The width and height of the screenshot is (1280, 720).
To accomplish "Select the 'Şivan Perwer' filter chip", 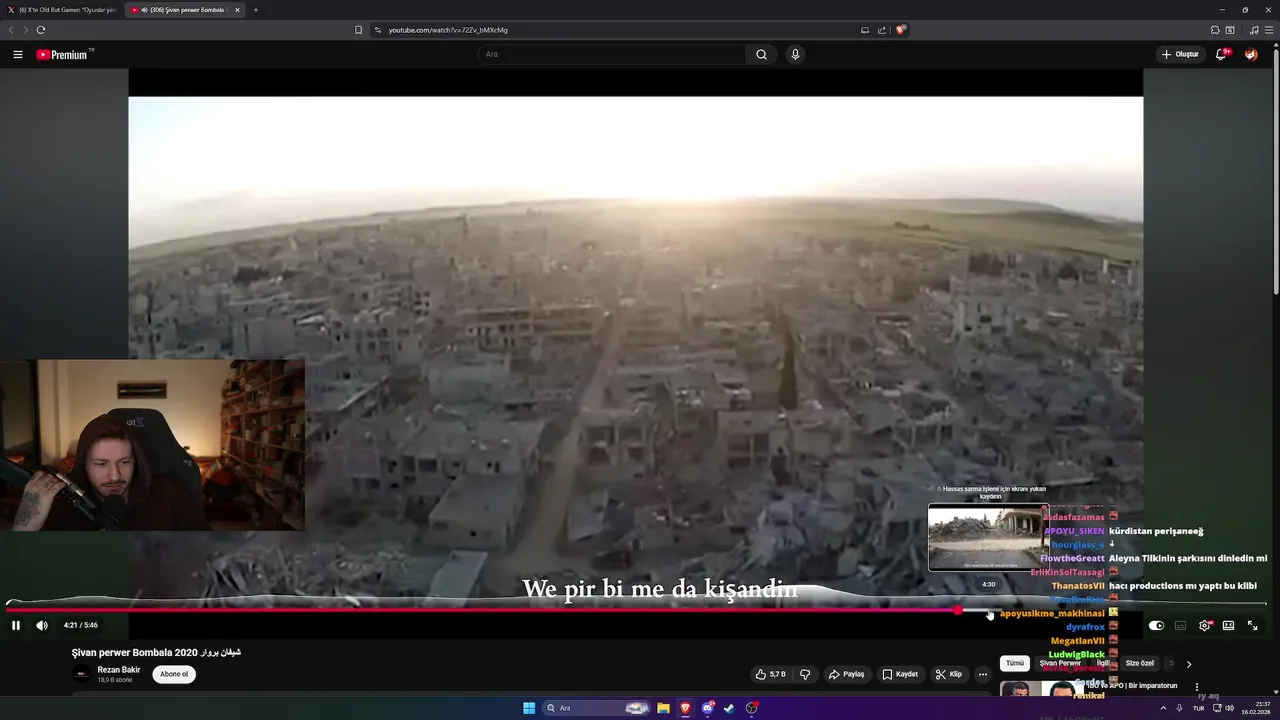I will 1060,663.
